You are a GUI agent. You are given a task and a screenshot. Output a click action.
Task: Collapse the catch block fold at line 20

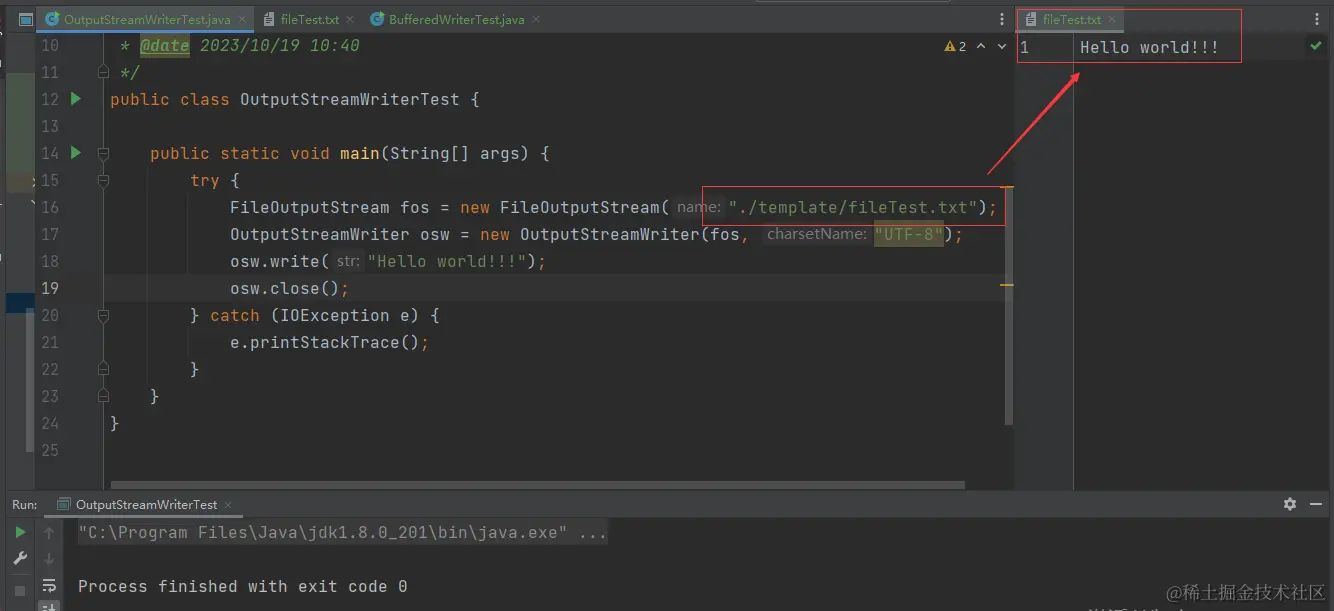(x=102, y=315)
